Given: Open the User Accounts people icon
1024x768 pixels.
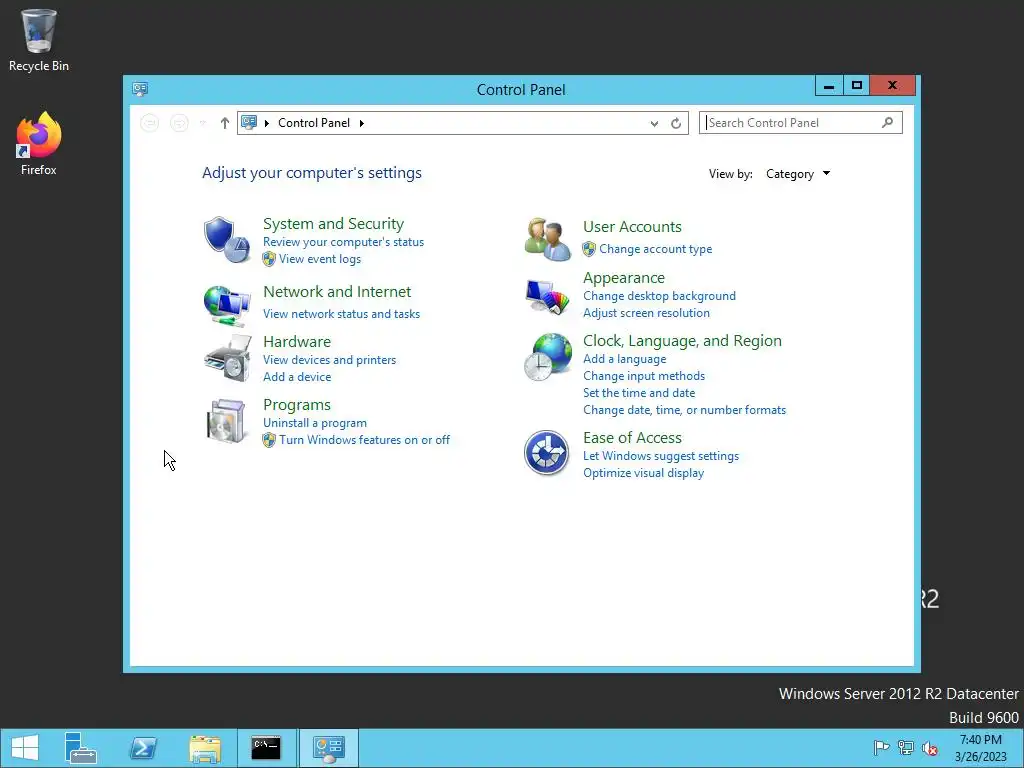Looking at the screenshot, I should tap(547, 240).
